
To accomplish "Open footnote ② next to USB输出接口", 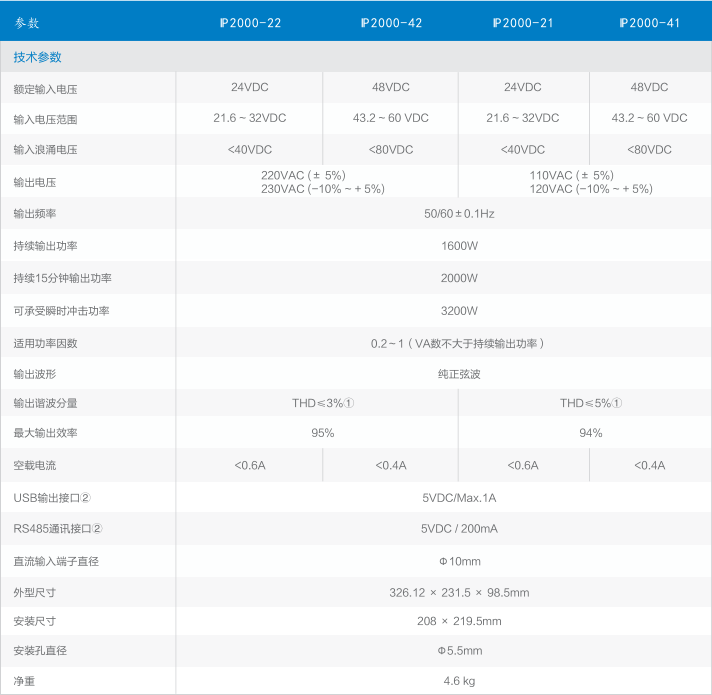I will pos(86,498).
